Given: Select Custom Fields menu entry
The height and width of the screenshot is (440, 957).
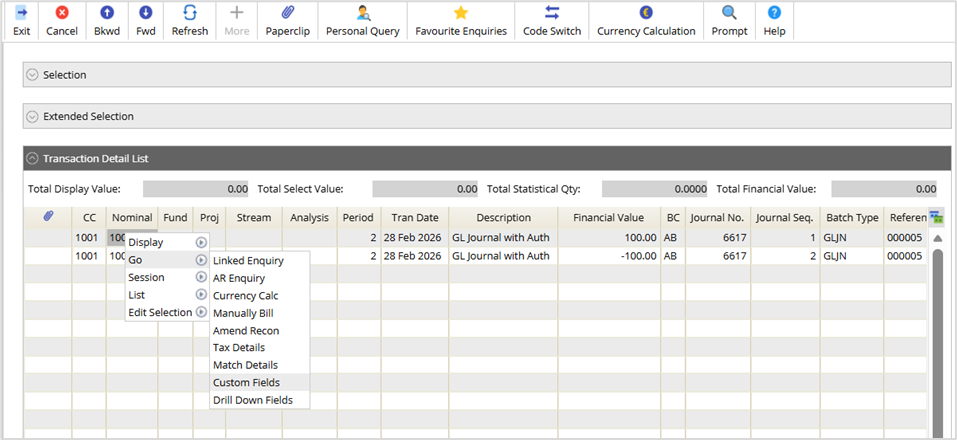Looking at the screenshot, I should pyautogui.click(x=259, y=383).
